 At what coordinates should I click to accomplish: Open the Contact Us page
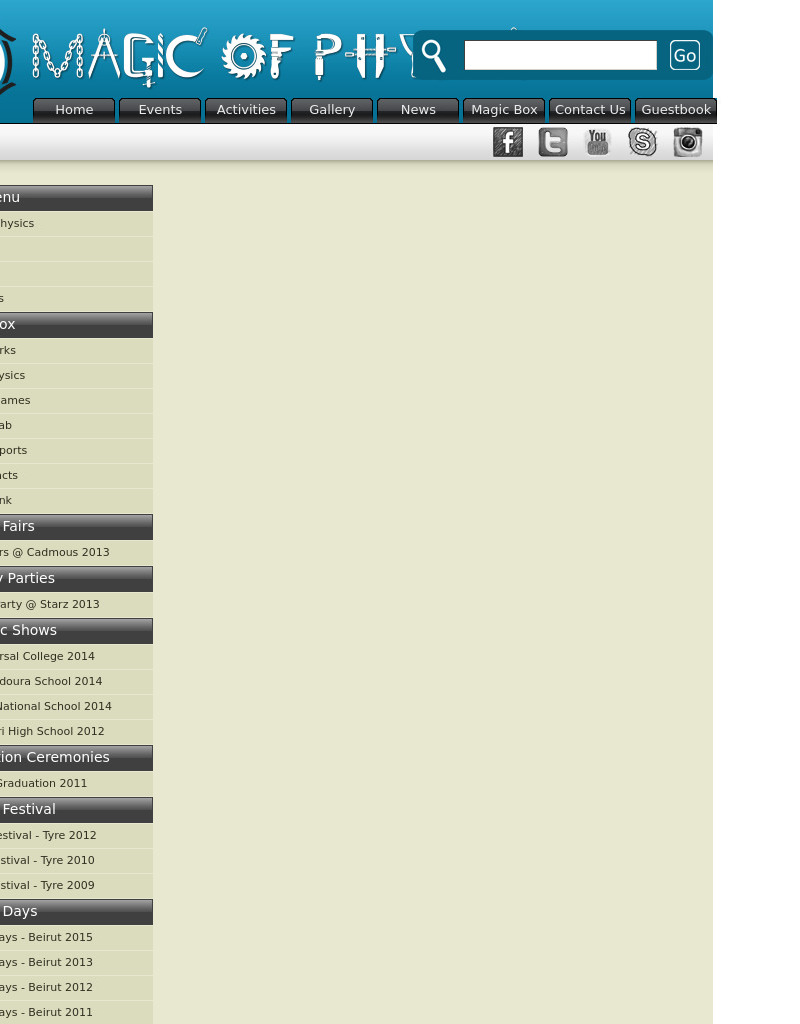pyautogui.click(x=590, y=110)
